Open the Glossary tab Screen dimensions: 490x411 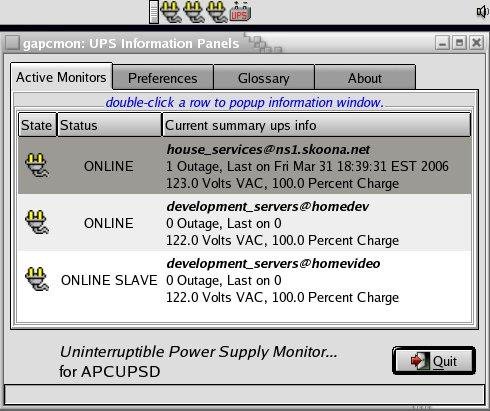[264, 78]
